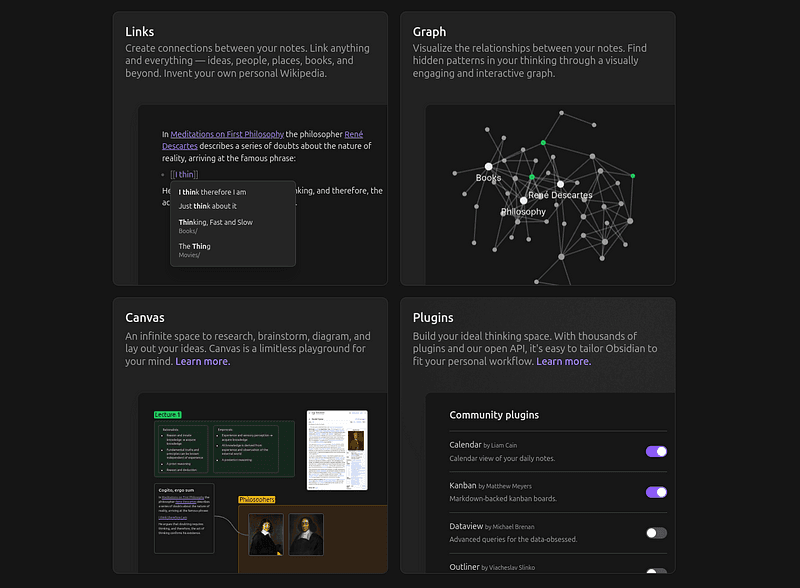Toggle the Calendar plugin switch
This screenshot has height=588, width=800.
[656, 451]
